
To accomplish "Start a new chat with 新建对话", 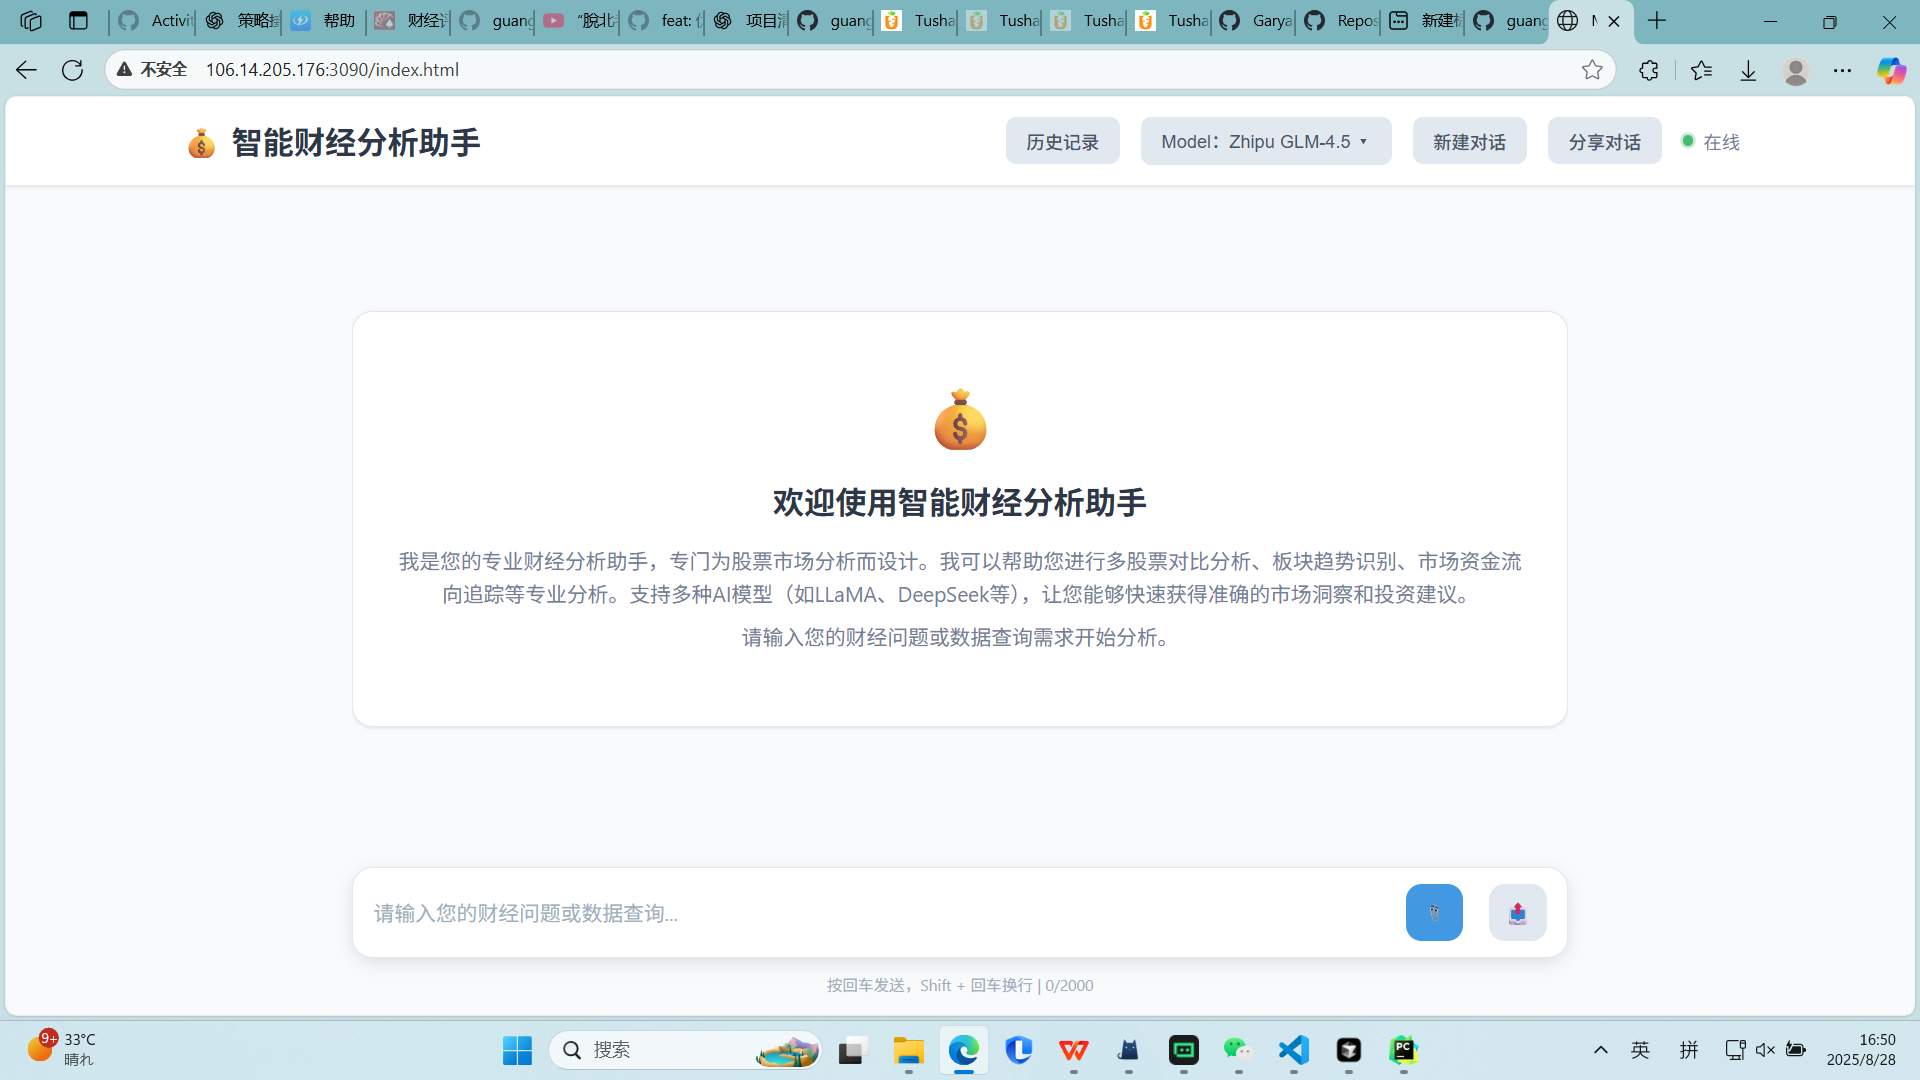I will tap(1469, 142).
